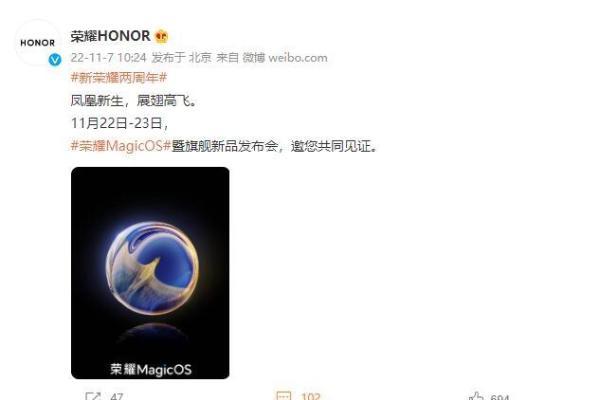
Task: Open hashtag #新荣耀两周年#
Action: click(x=119, y=78)
